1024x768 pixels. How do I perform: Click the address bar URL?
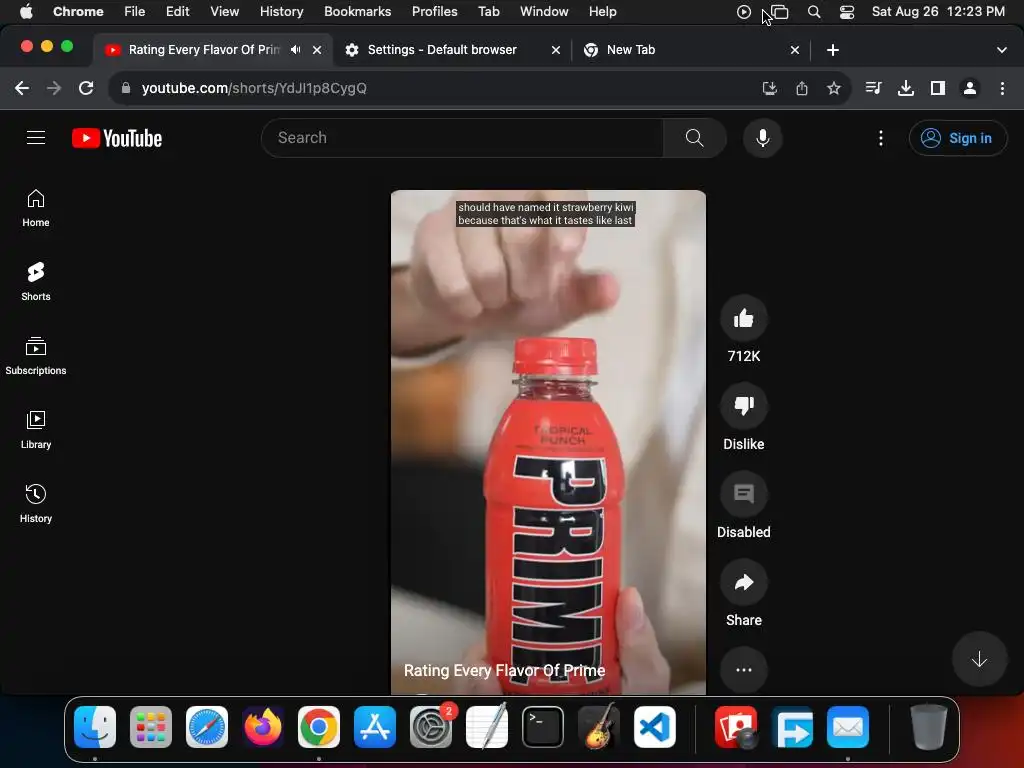coord(254,88)
